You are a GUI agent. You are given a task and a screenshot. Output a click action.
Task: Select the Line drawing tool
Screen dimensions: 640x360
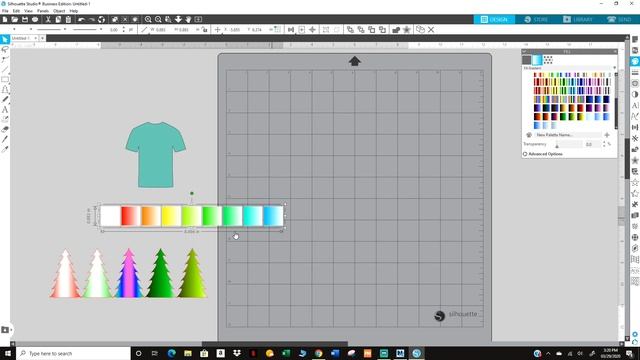[x=5, y=69]
